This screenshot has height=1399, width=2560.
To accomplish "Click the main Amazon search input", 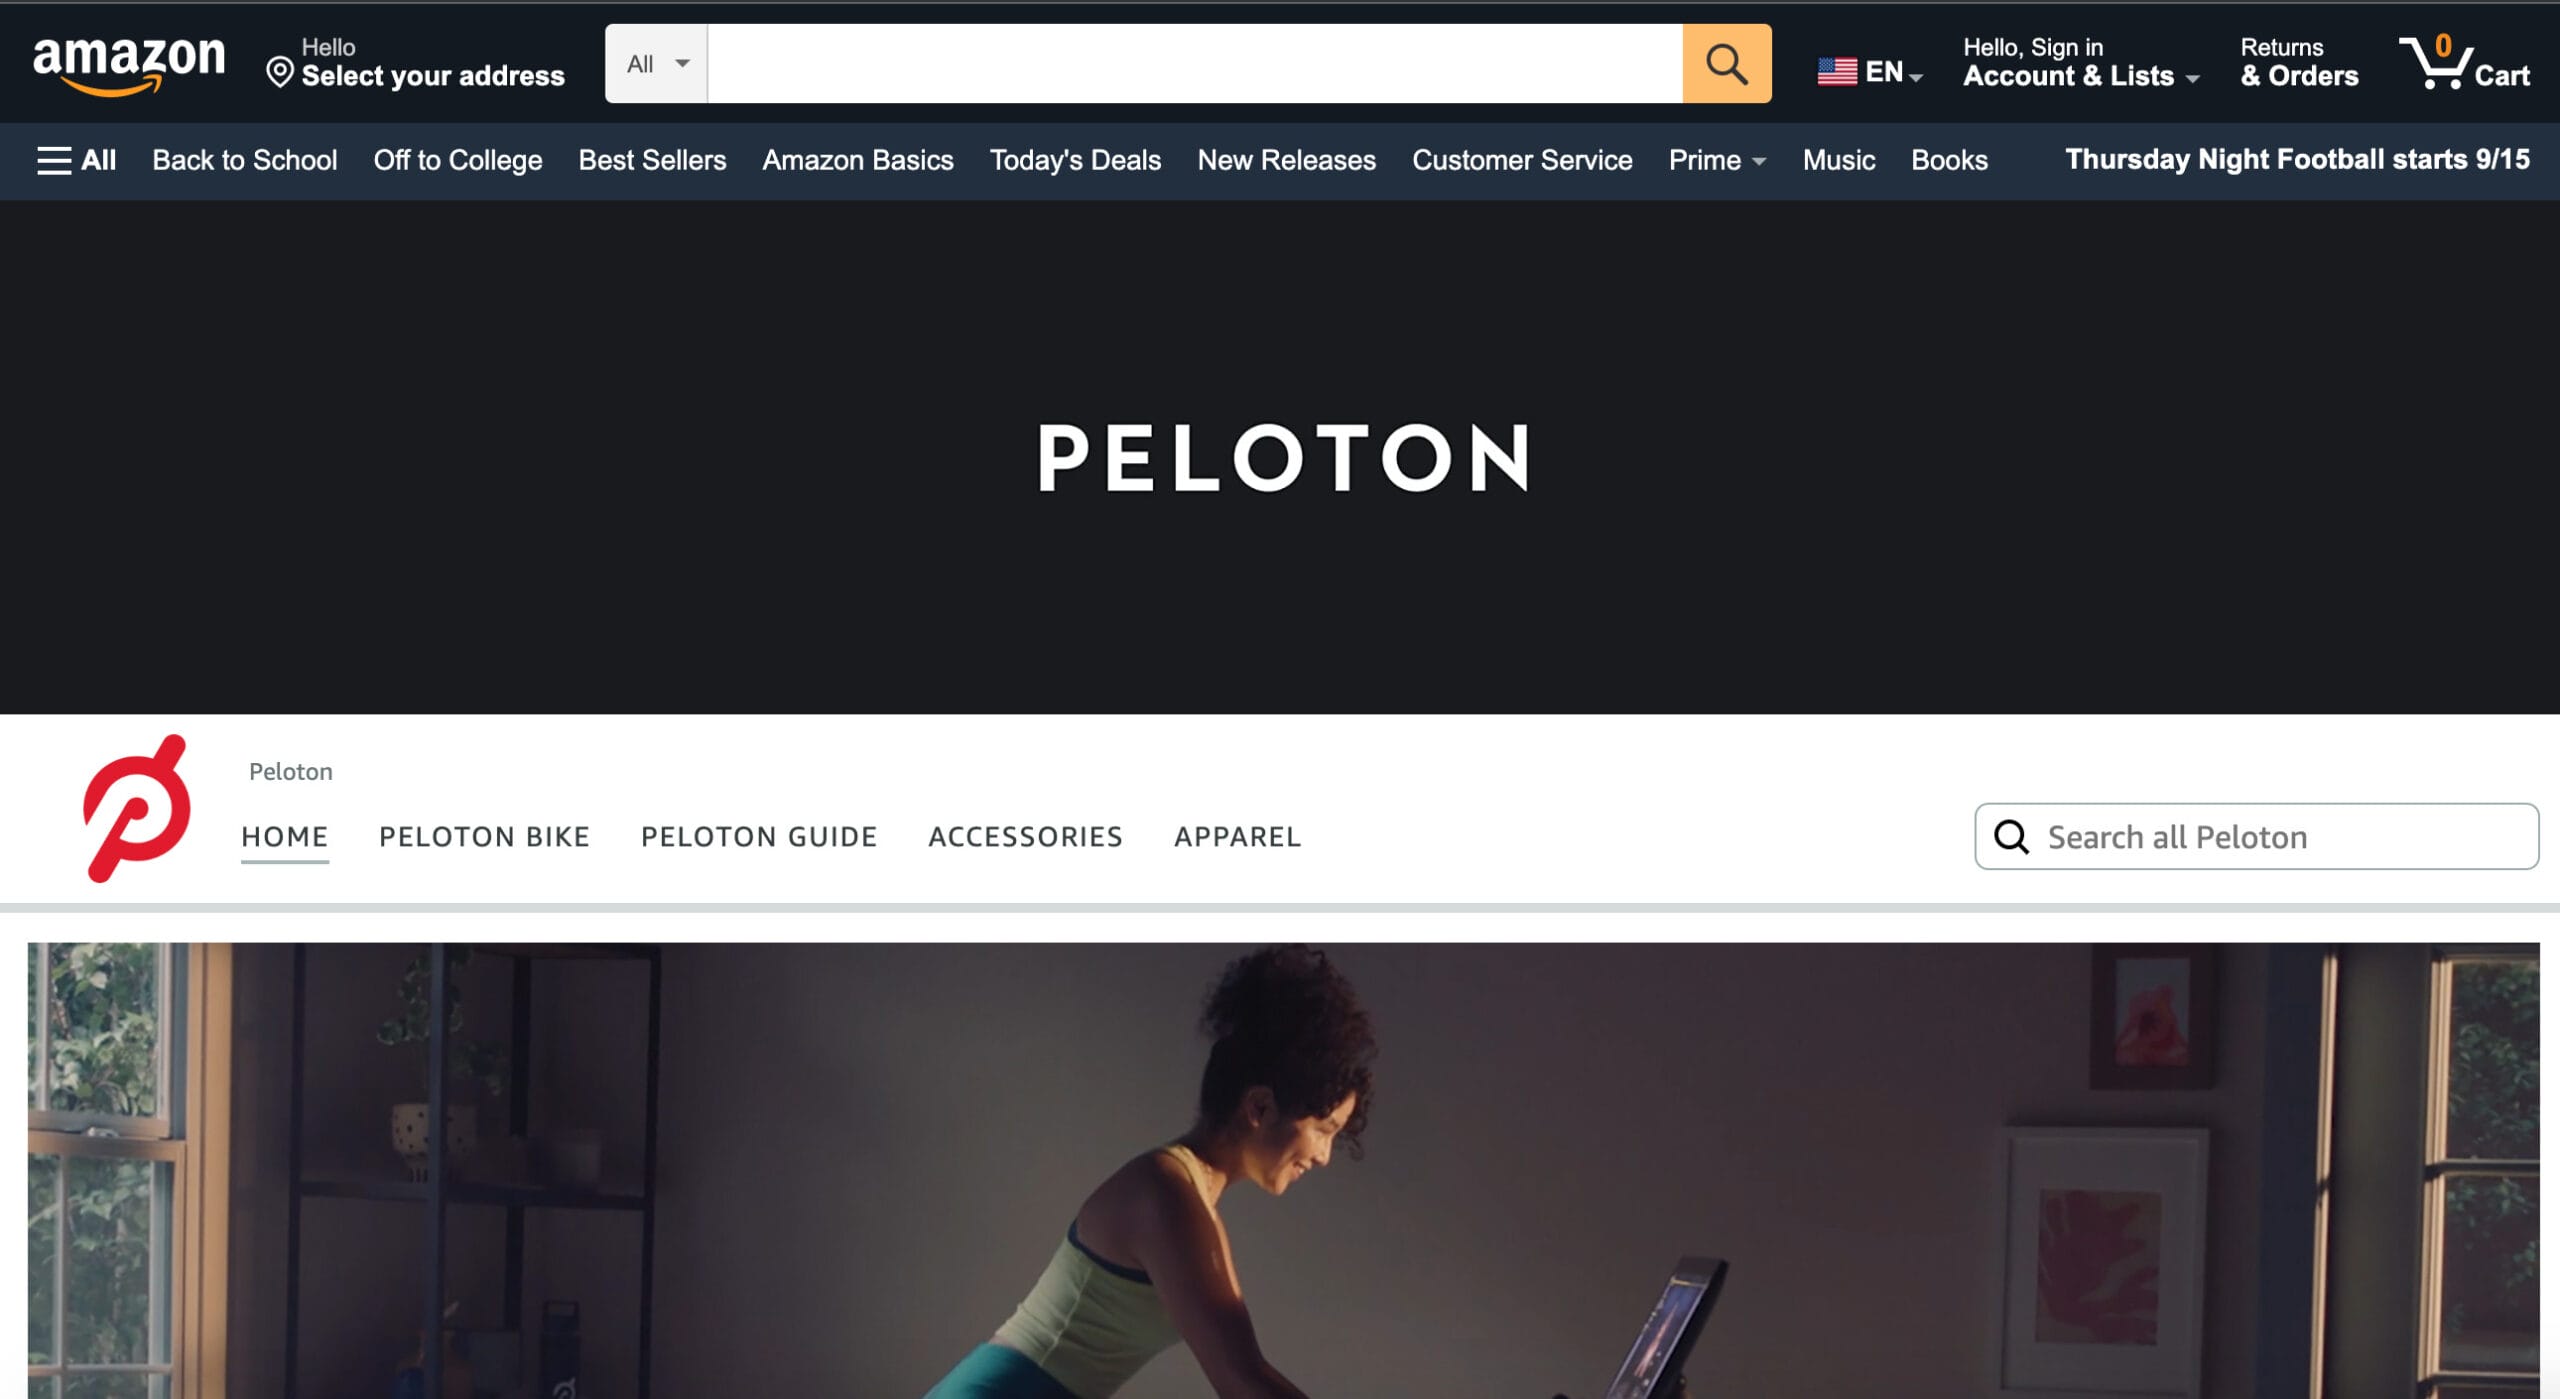I will pos(1195,64).
